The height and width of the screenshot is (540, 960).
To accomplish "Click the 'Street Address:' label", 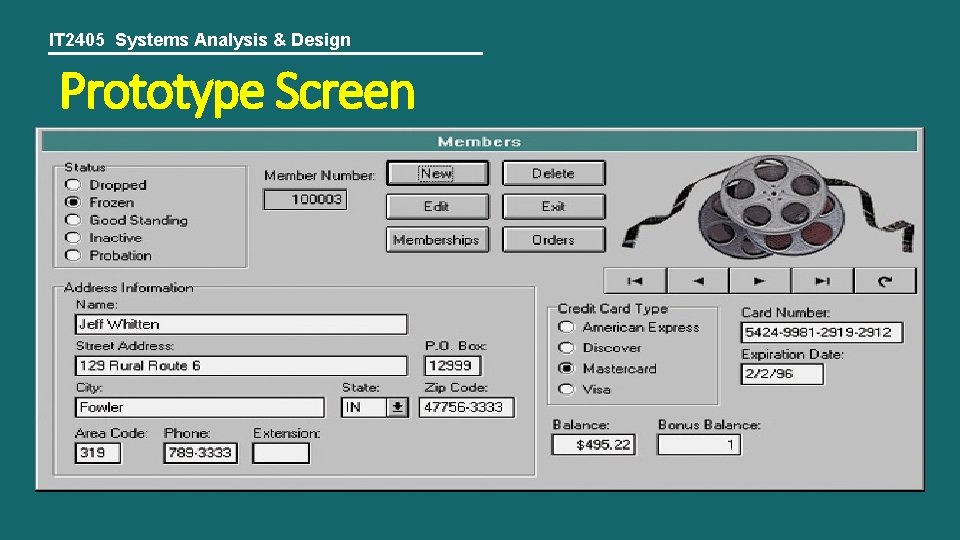I will 125,346.
